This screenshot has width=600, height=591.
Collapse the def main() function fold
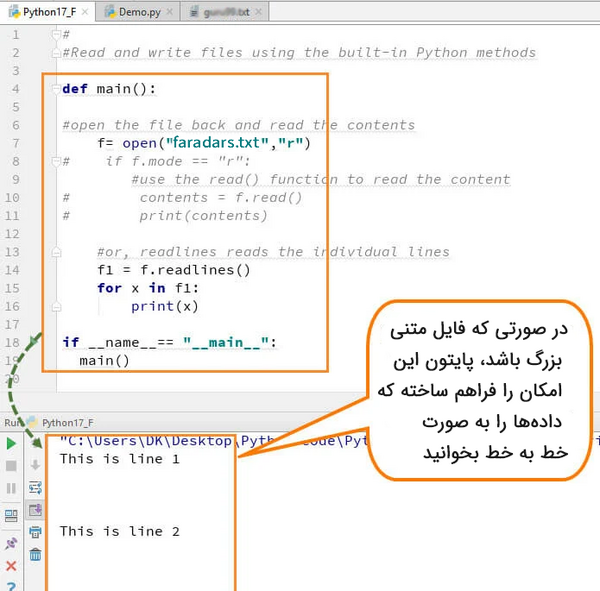[56, 89]
